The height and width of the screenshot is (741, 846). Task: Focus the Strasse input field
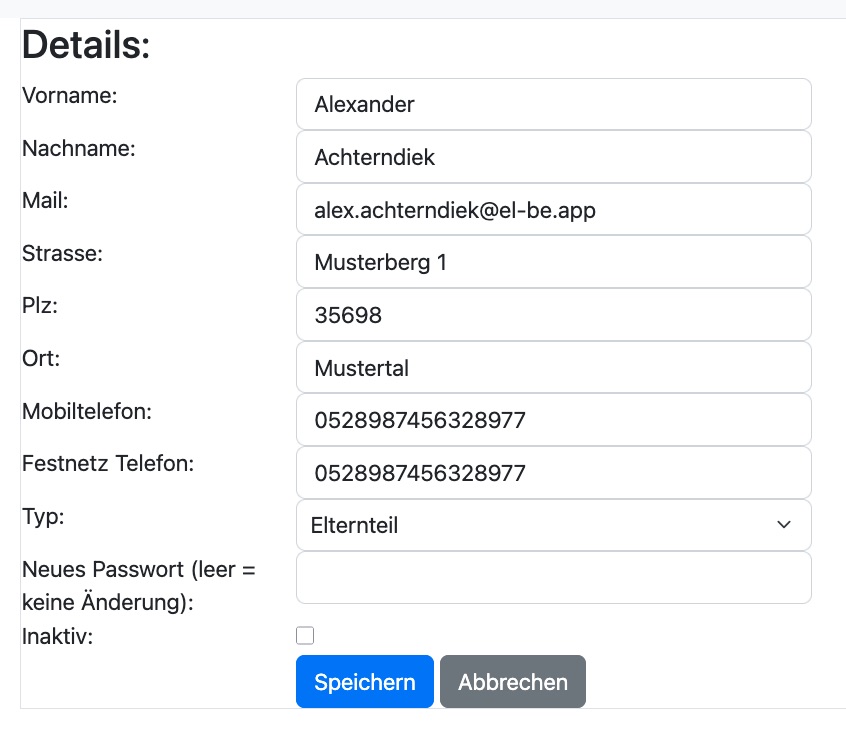point(553,262)
